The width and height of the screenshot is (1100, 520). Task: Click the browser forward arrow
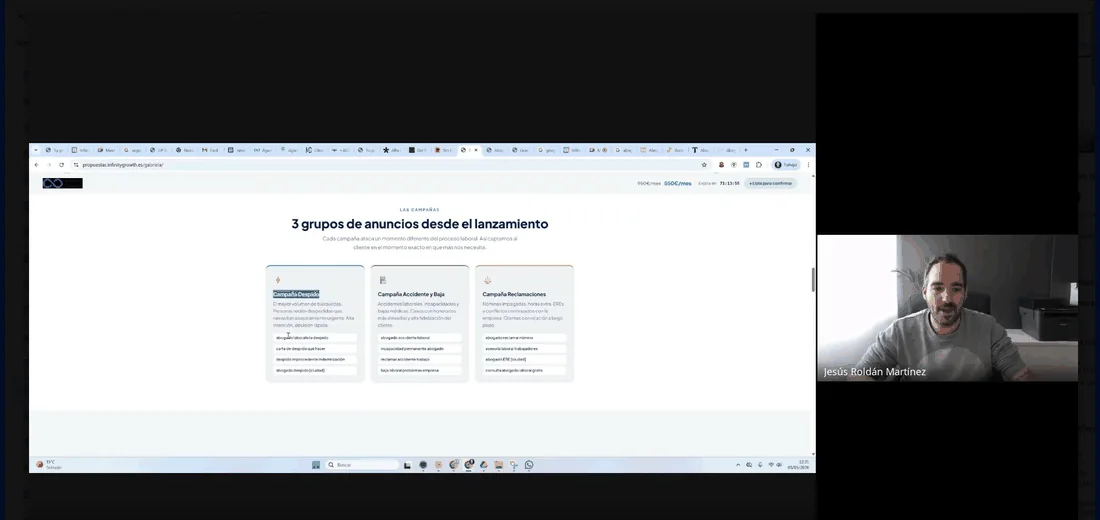49,164
